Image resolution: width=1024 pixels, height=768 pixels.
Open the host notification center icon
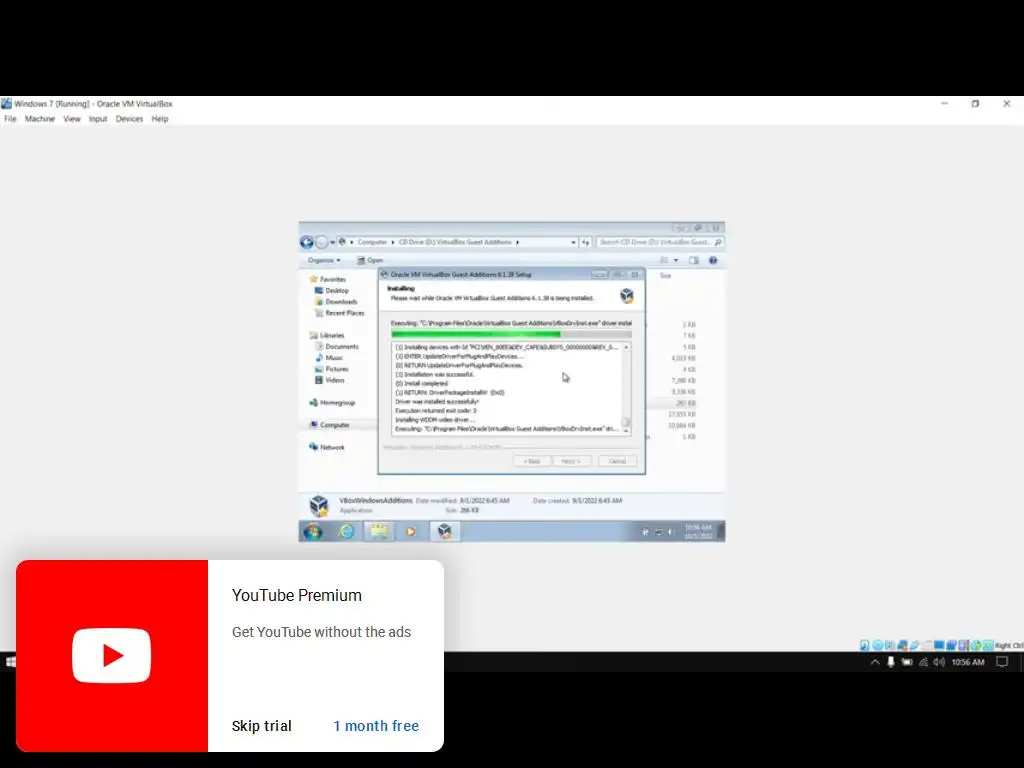tap(1002, 662)
